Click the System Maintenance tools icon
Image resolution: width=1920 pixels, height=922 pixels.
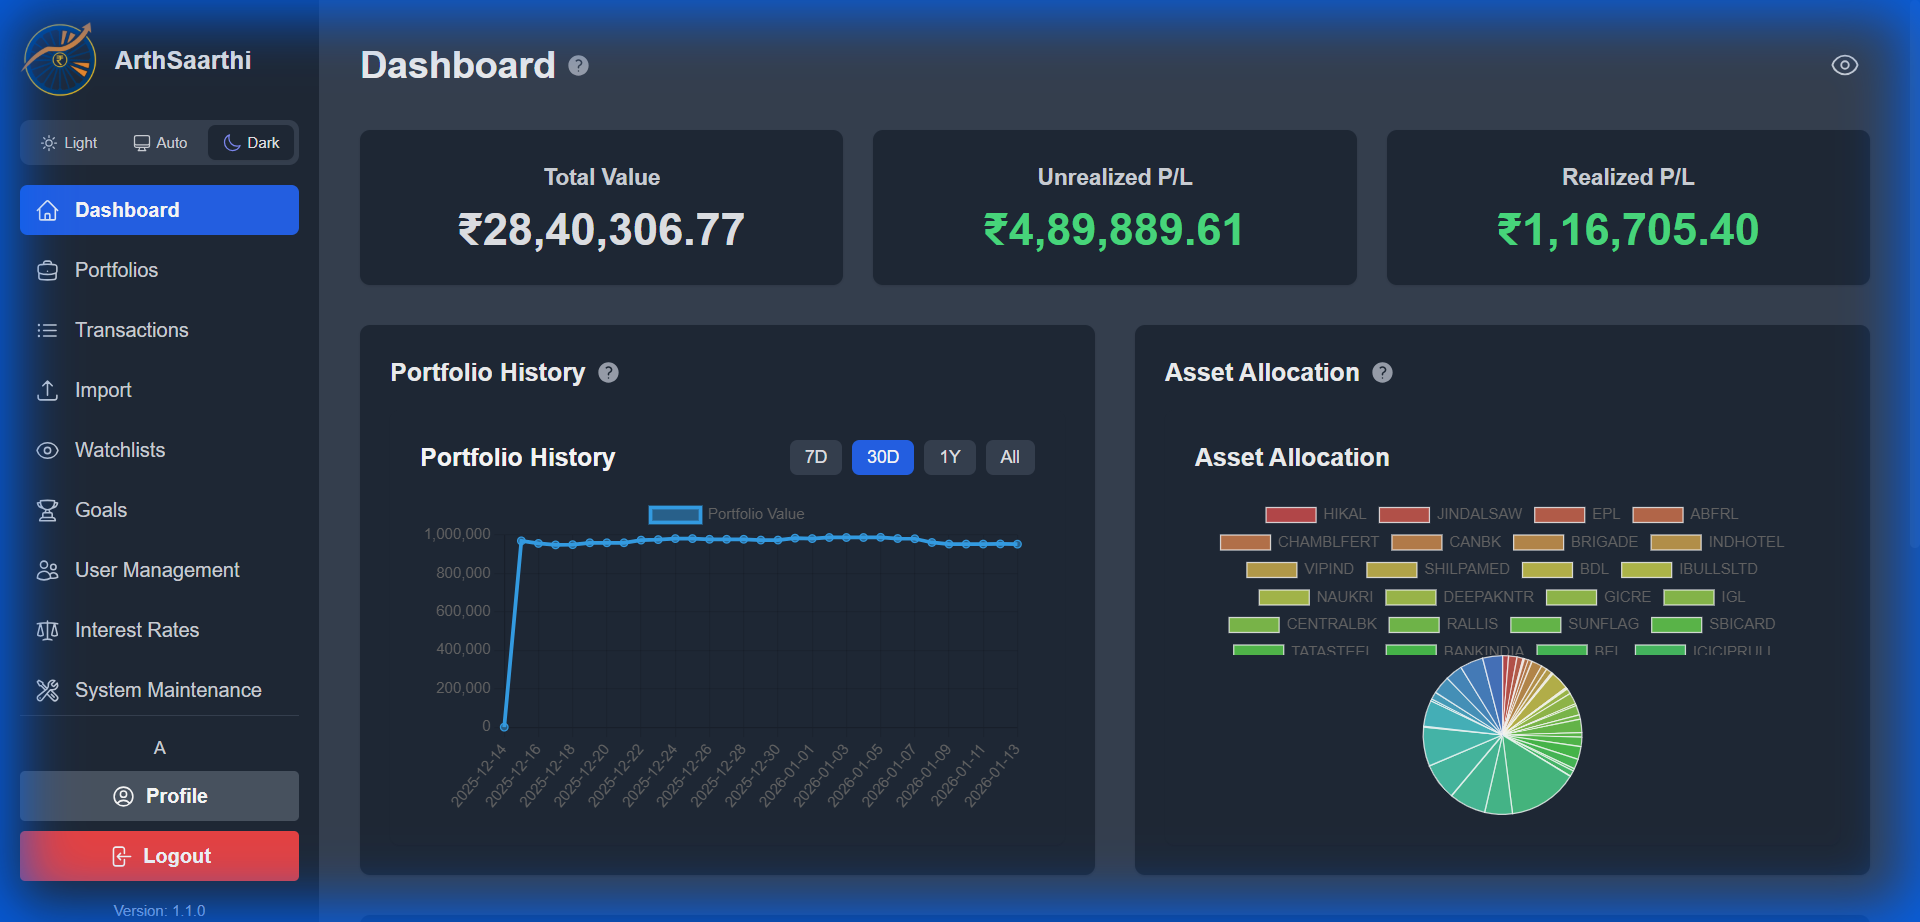click(x=47, y=691)
